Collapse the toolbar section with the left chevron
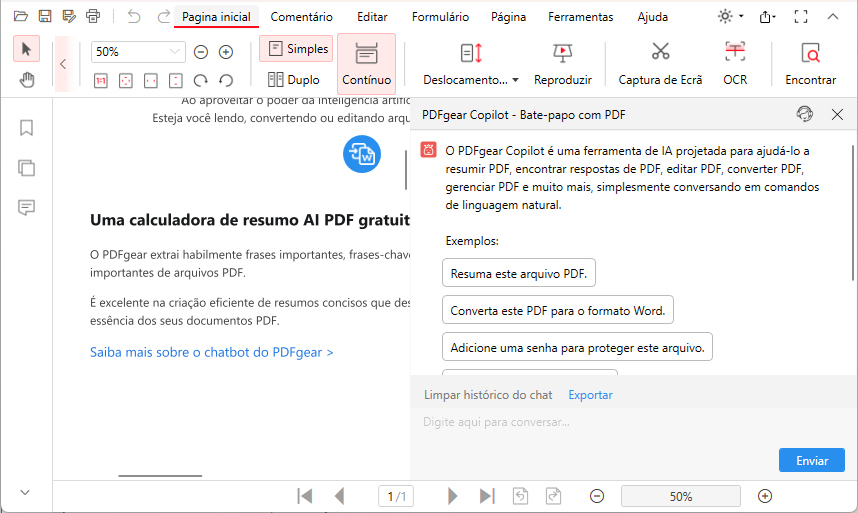This screenshot has width=858, height=513. pos(63,64)
